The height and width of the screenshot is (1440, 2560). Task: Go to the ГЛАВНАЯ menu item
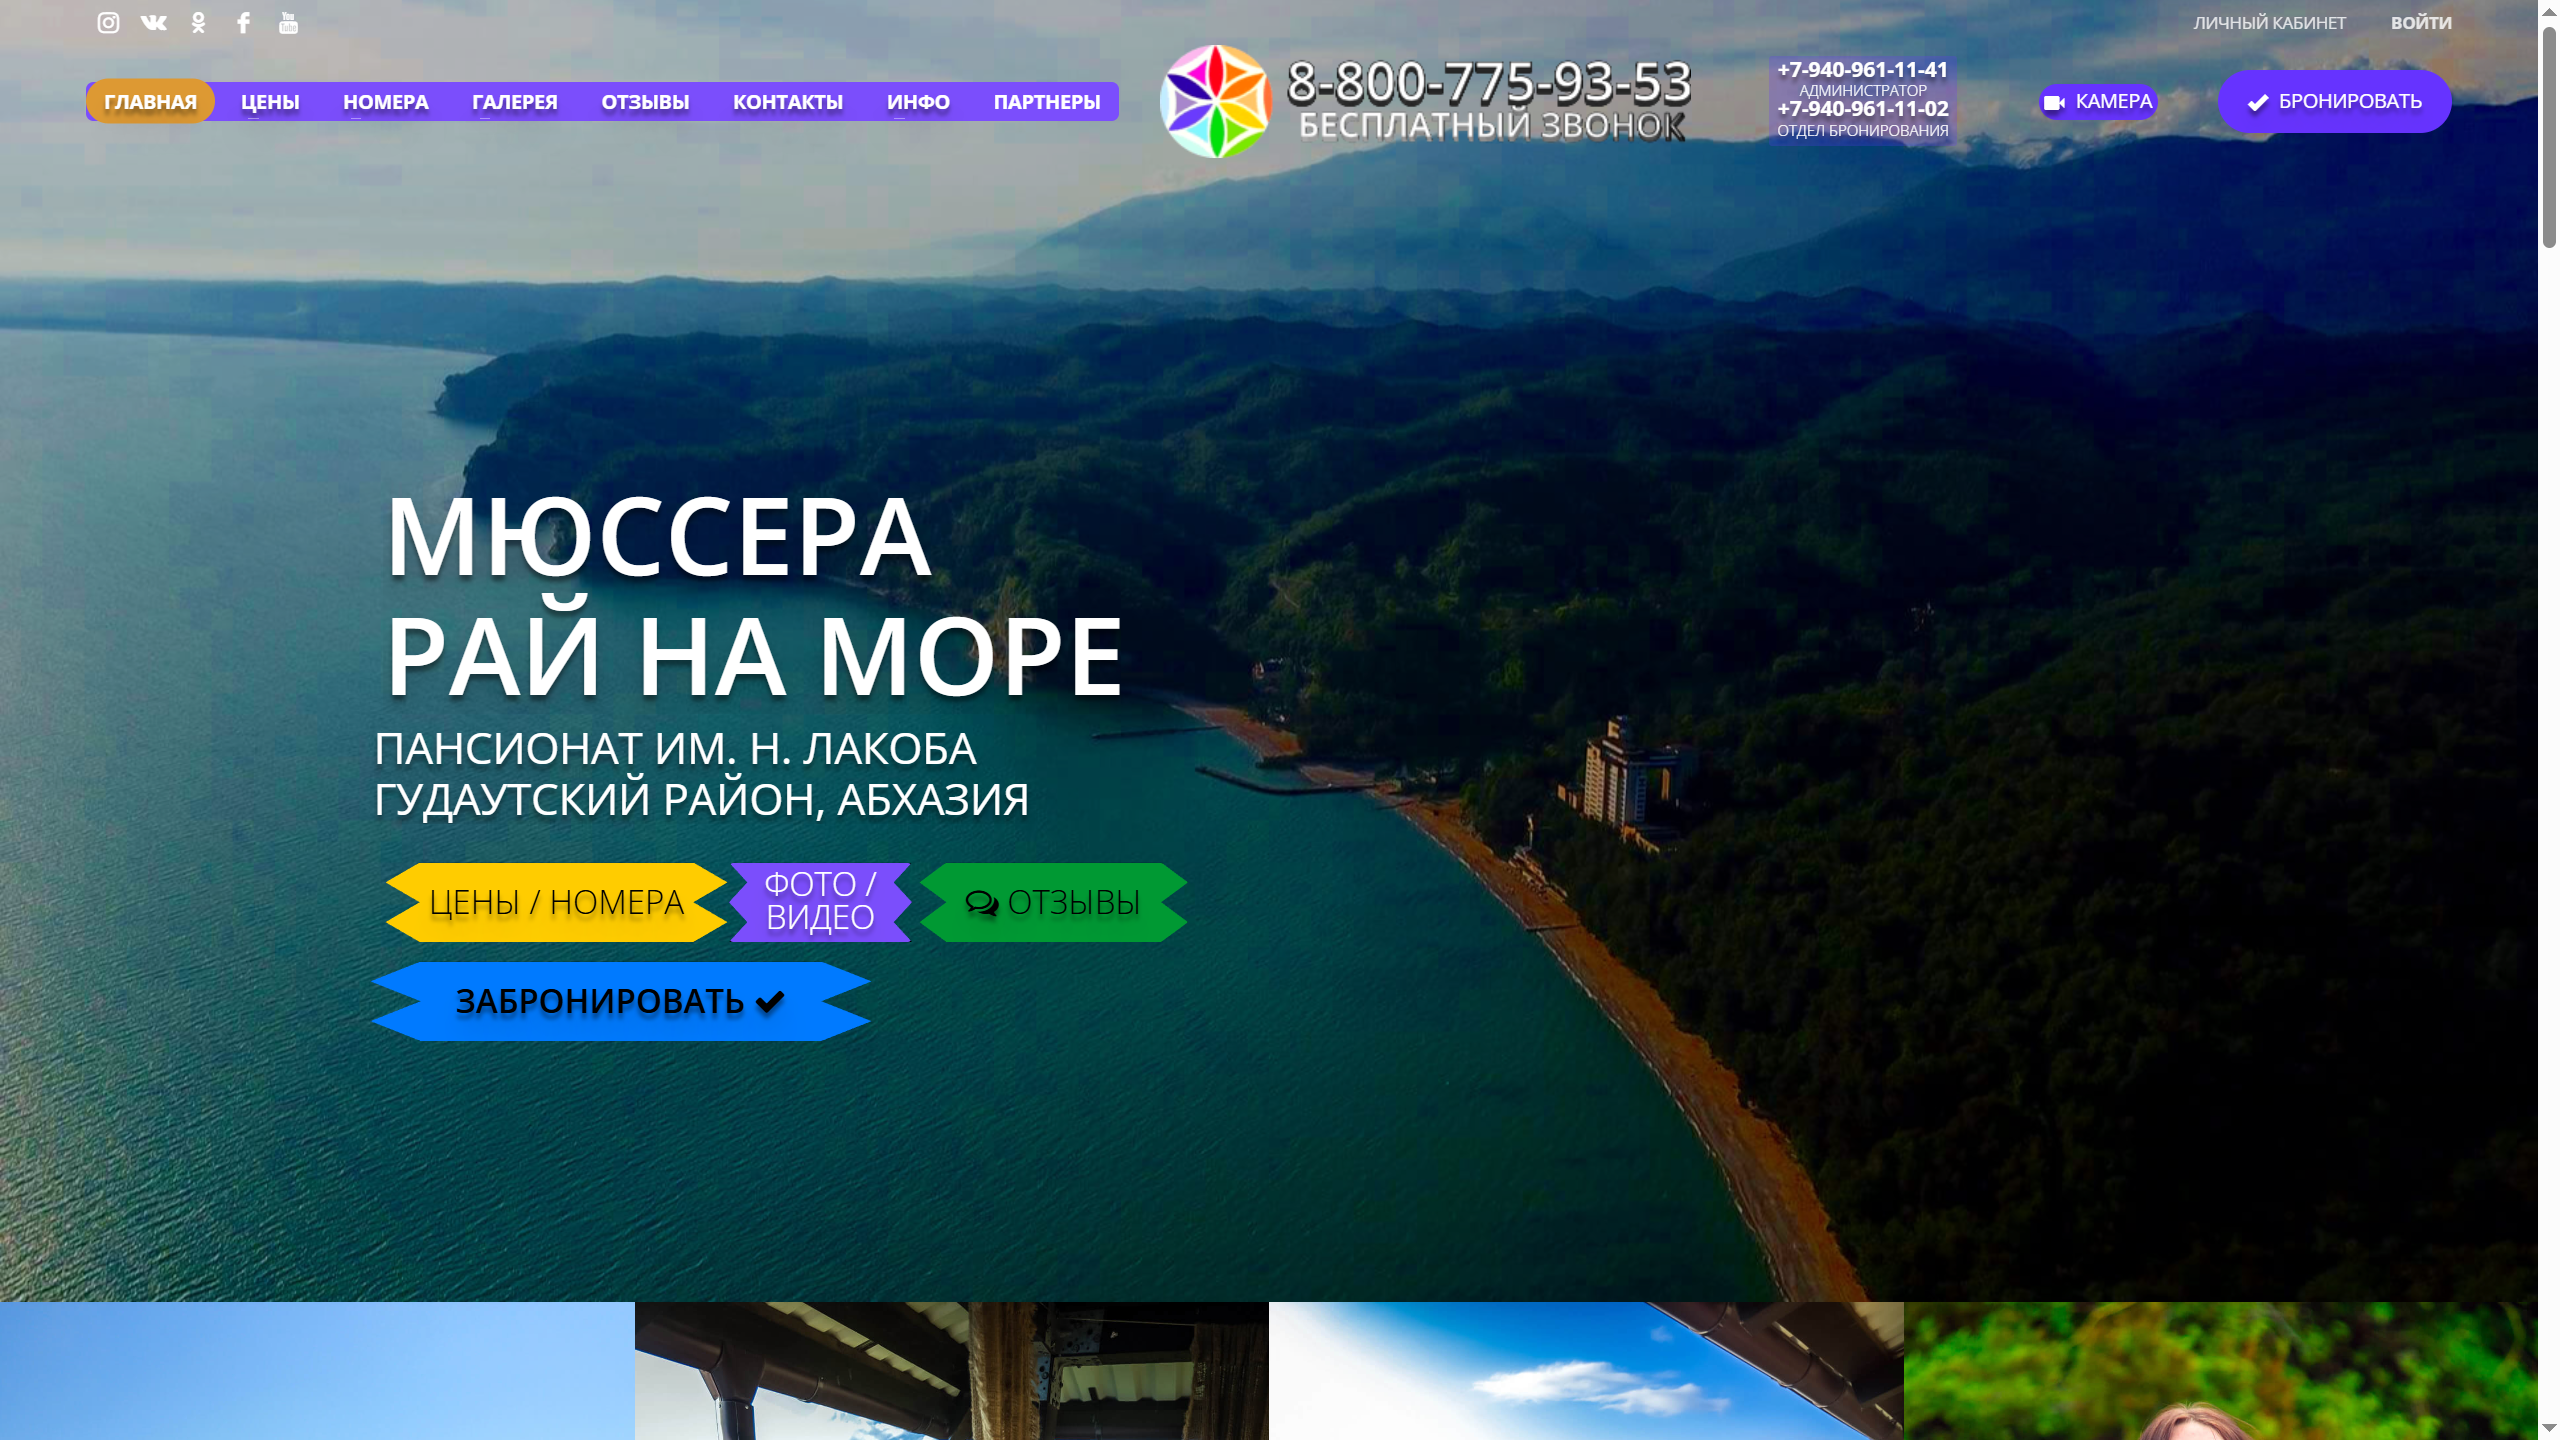coord(150,101)
